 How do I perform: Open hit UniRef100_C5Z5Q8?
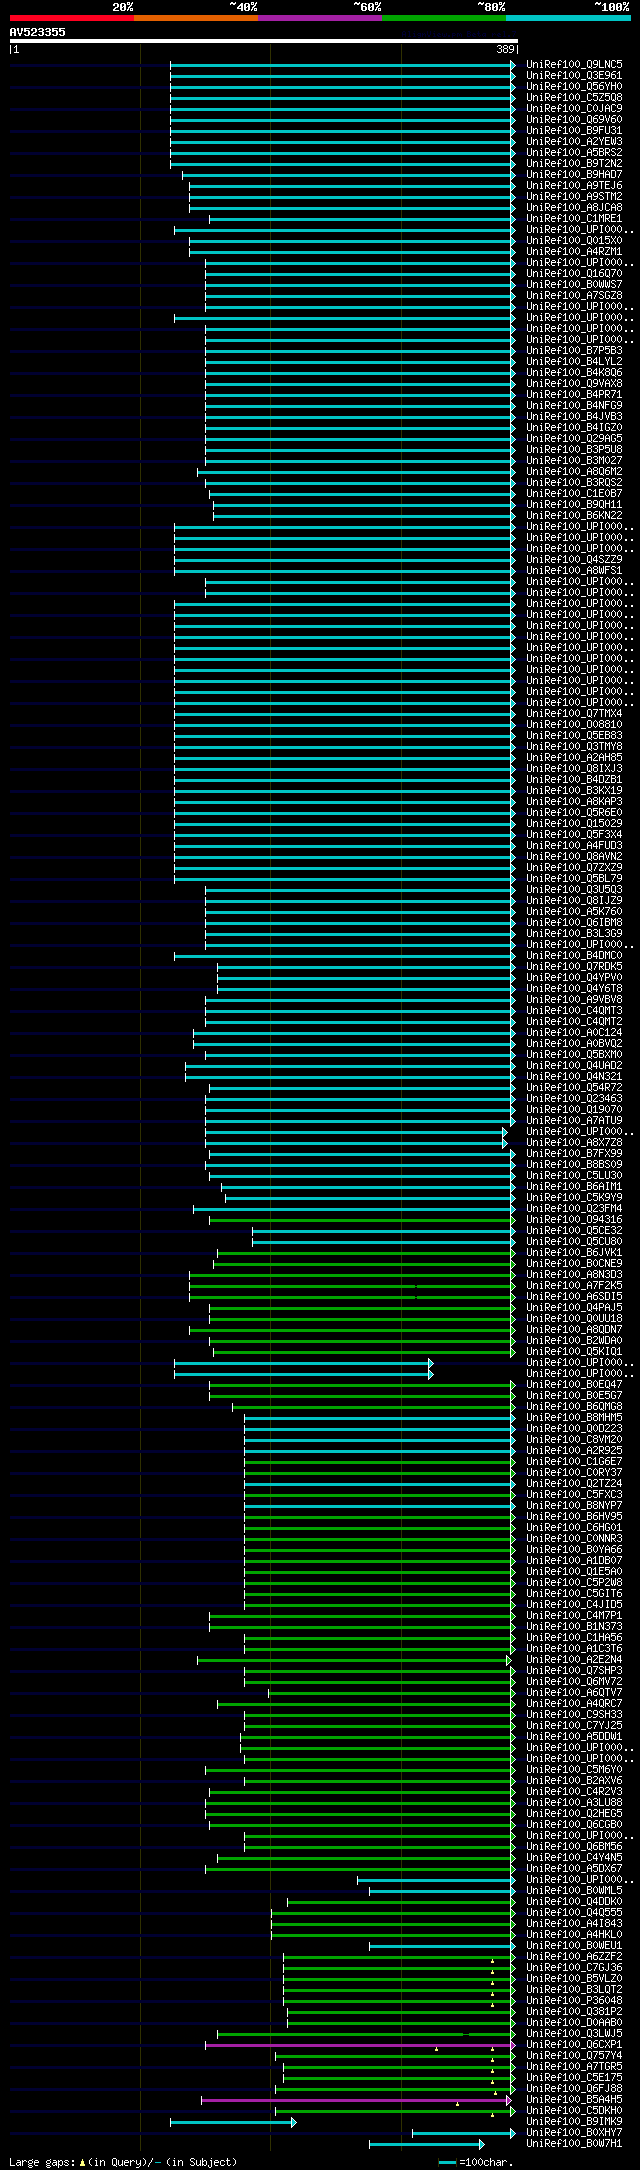click(x=574, y=98)
